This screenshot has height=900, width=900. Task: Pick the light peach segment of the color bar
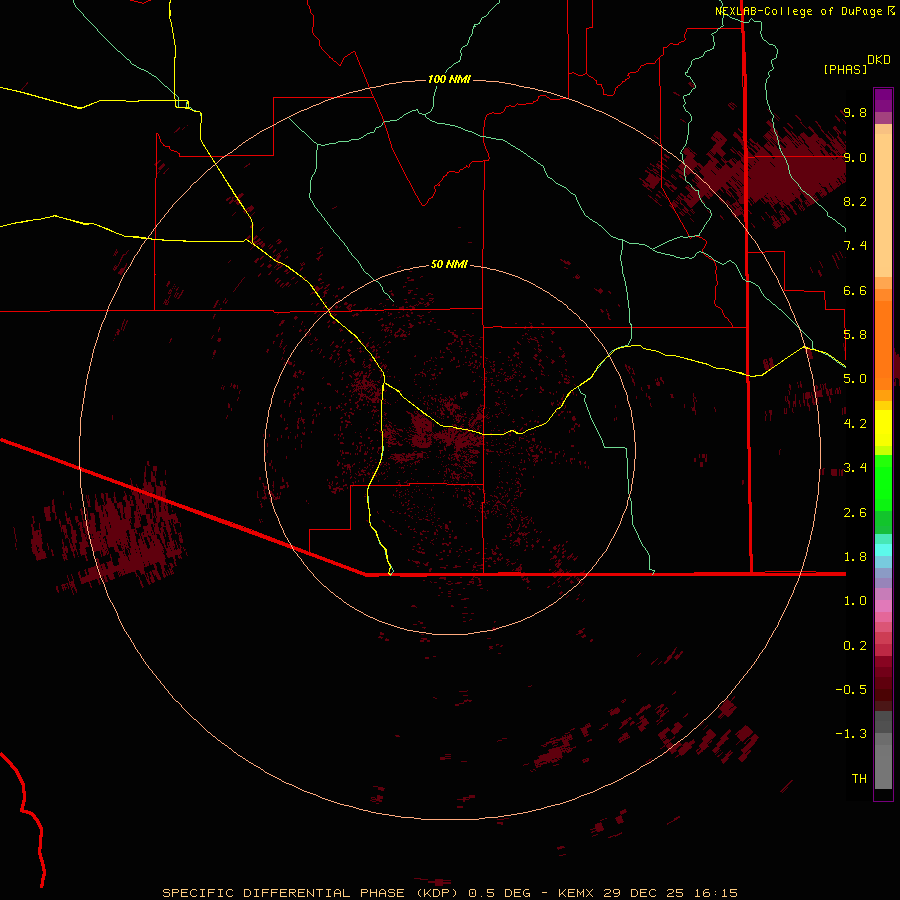pos(883,205)
